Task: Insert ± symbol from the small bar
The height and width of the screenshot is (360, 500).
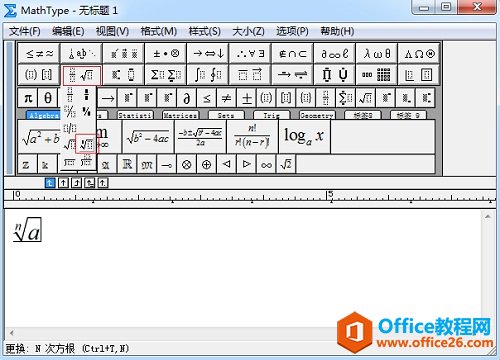Action: 247,98
